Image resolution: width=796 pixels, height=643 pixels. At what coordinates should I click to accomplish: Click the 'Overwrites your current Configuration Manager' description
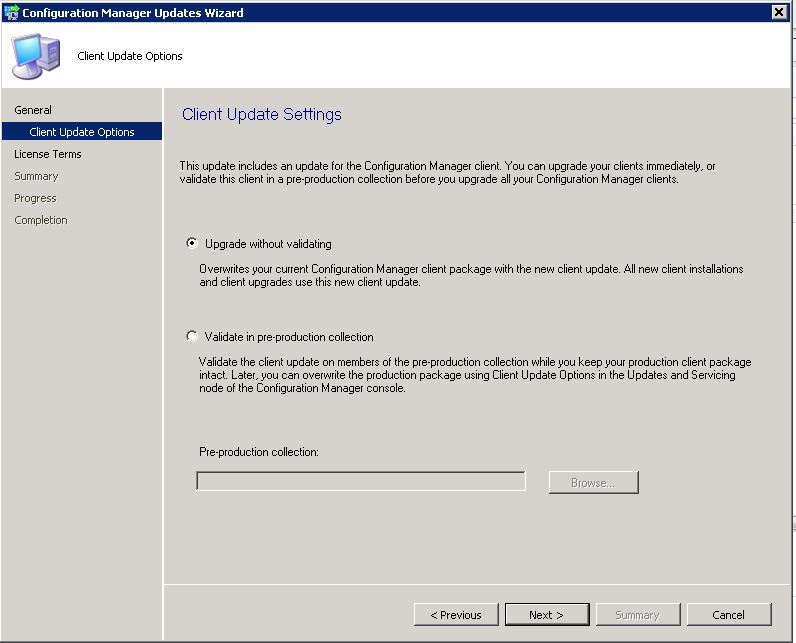click(x=471, y=275)
